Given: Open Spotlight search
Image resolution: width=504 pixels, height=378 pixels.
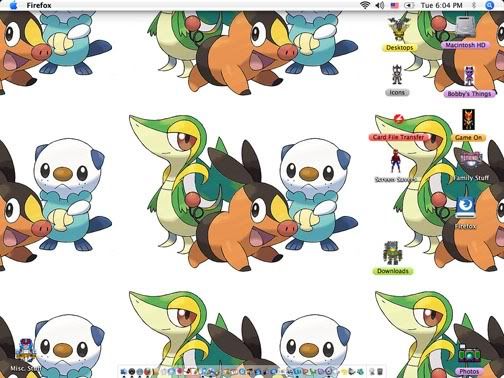Looking at the screenshot, I should [x=489, y=5].
